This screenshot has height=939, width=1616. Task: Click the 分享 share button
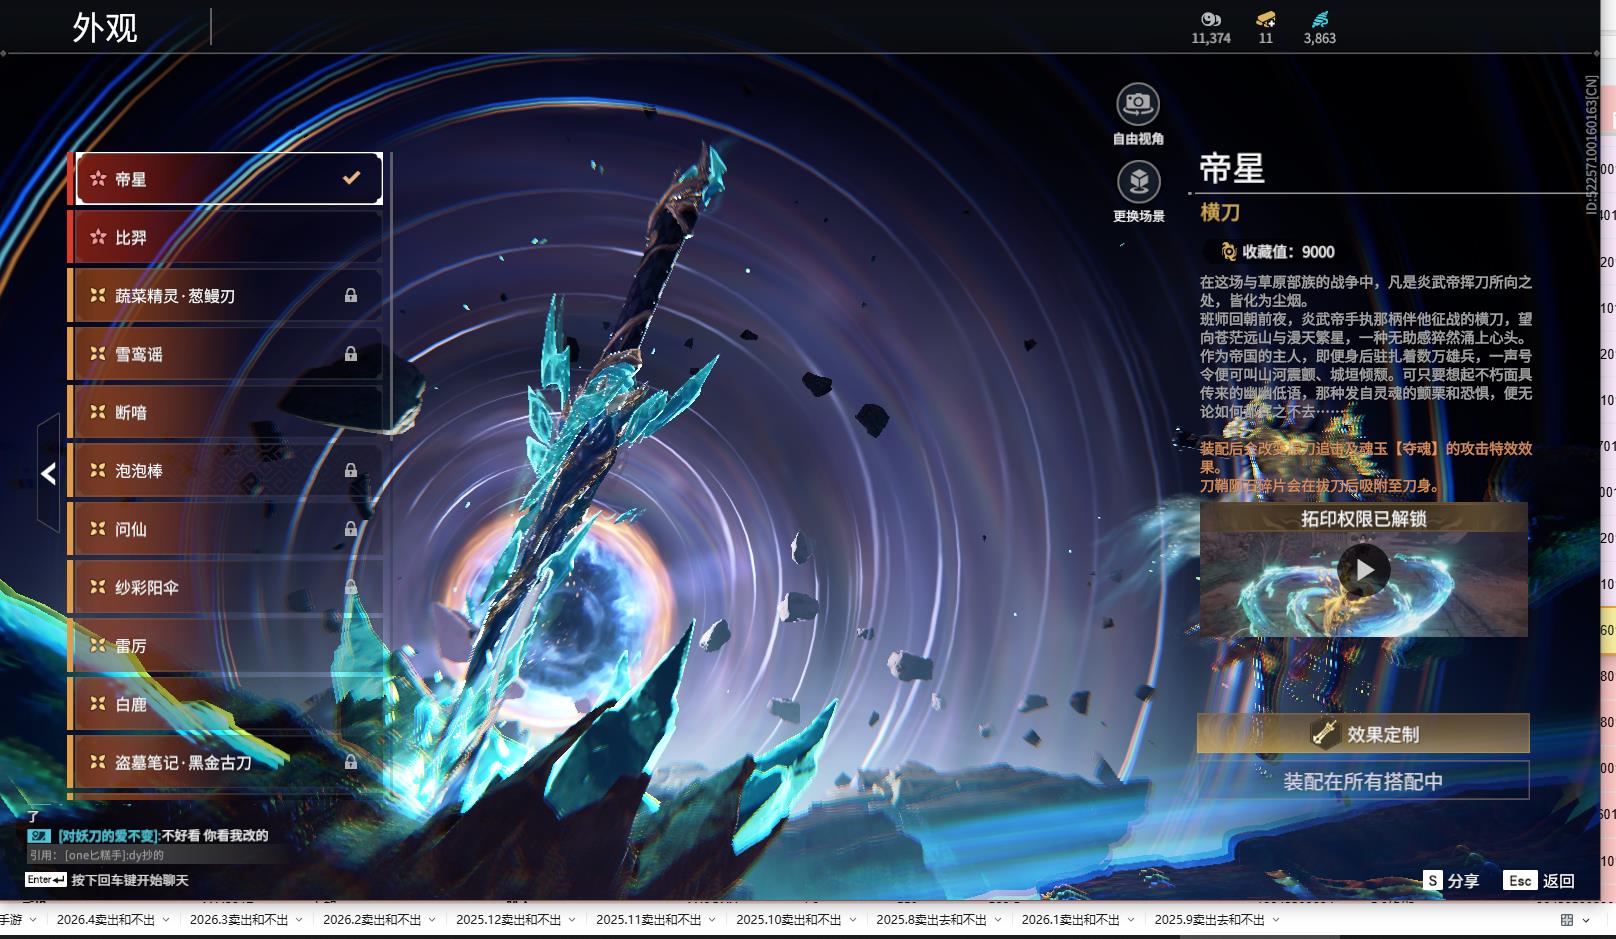tap(1451, 881)
